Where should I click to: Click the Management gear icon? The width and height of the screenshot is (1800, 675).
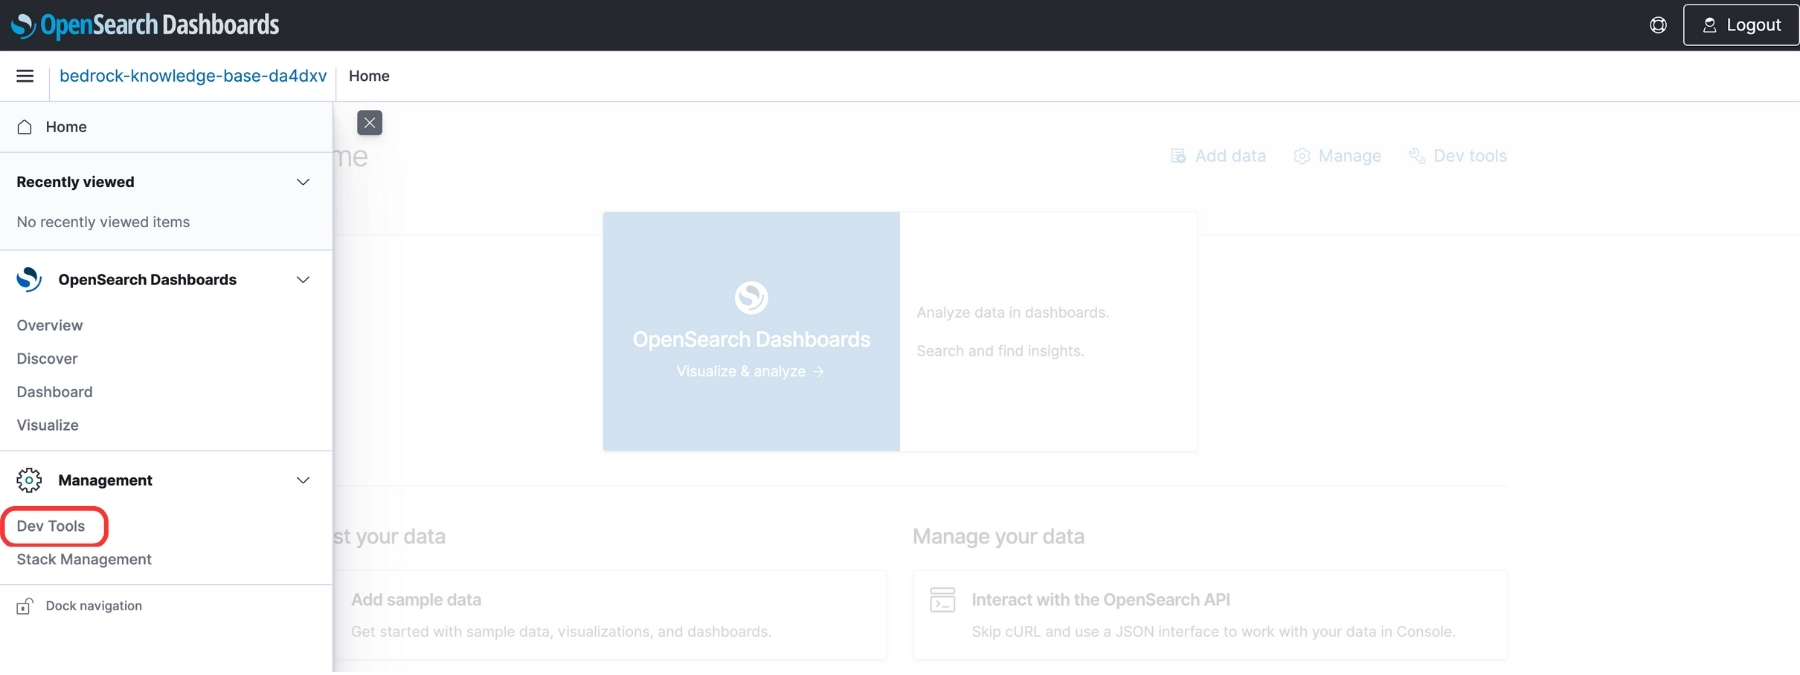coord(29,480)
